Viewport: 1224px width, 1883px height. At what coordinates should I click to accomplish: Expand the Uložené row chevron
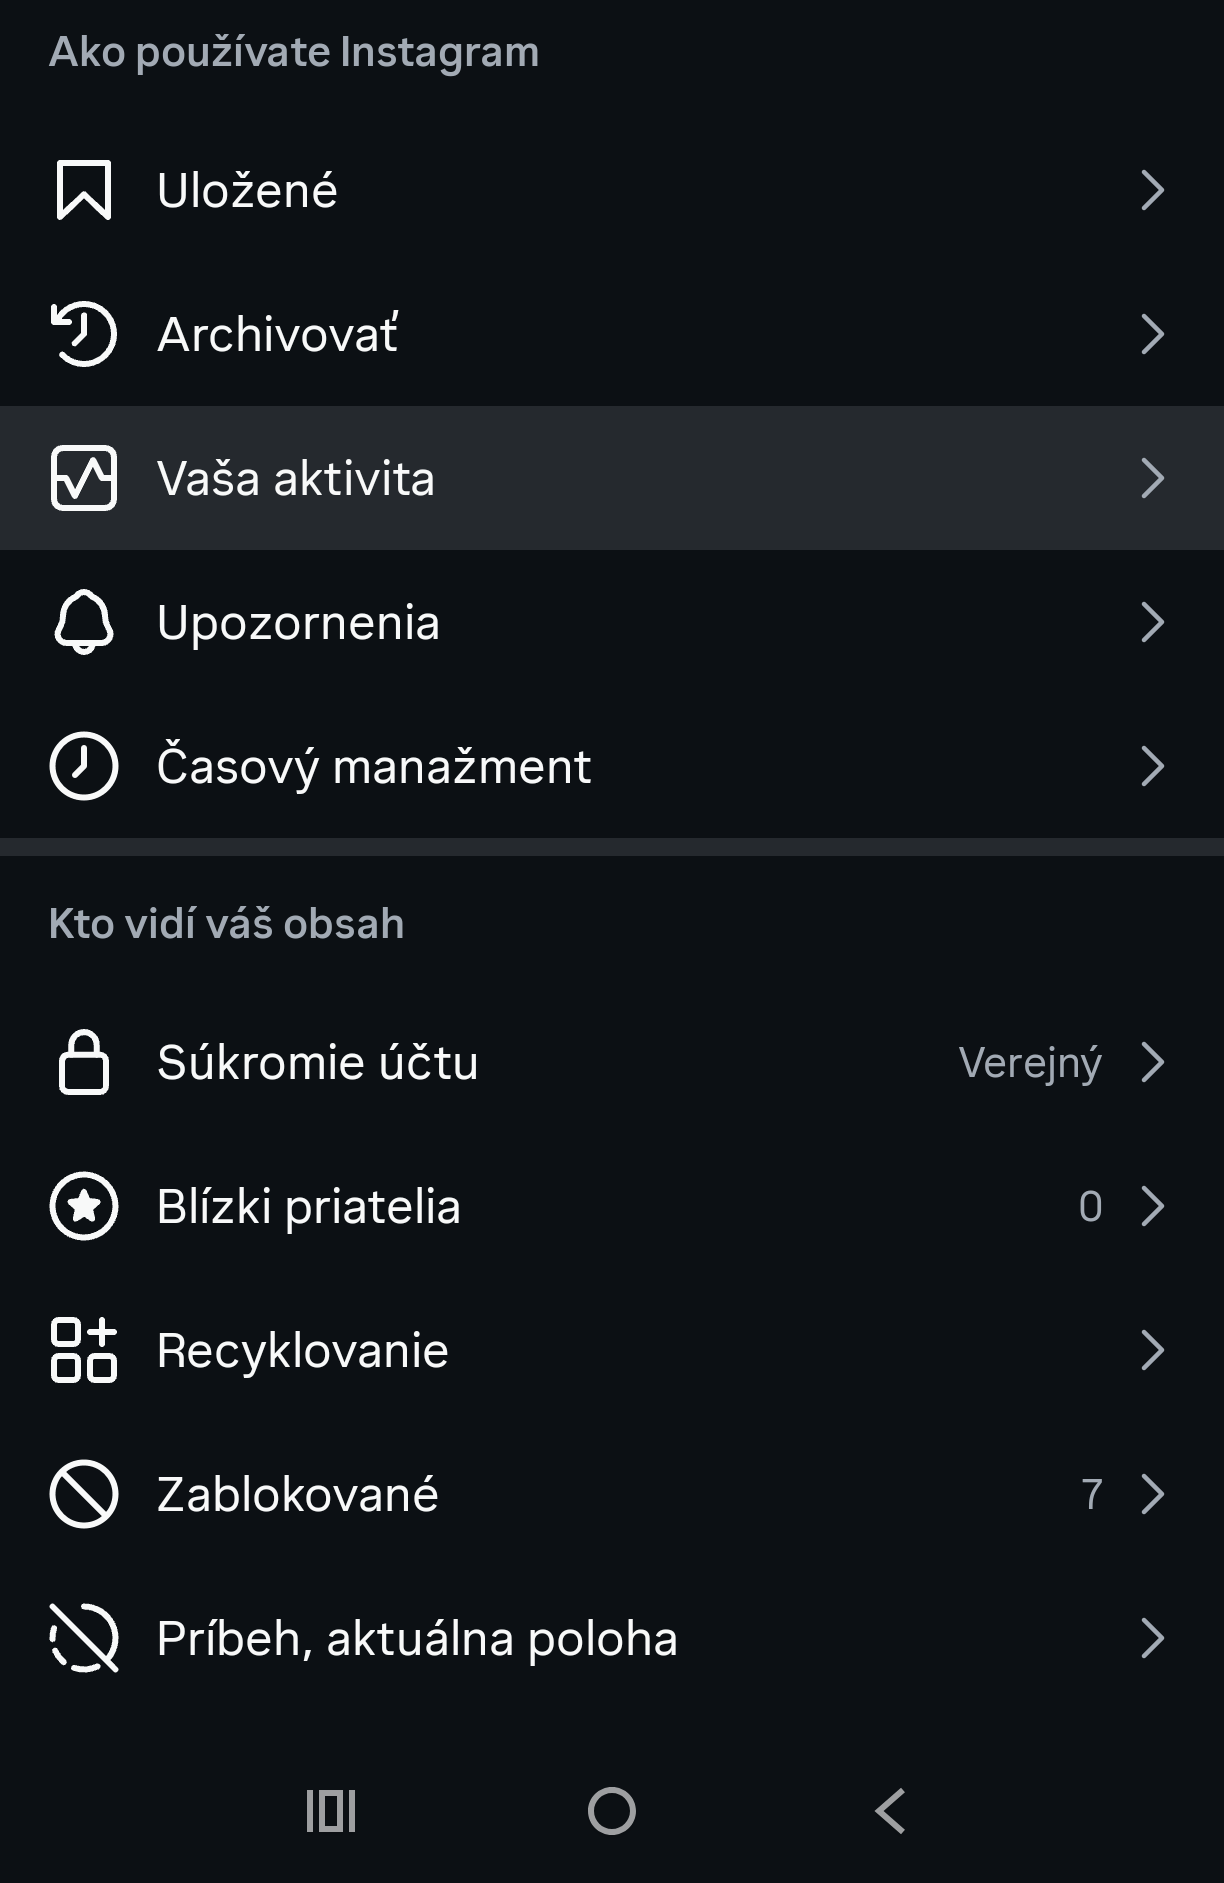(x=1152, y=190)
